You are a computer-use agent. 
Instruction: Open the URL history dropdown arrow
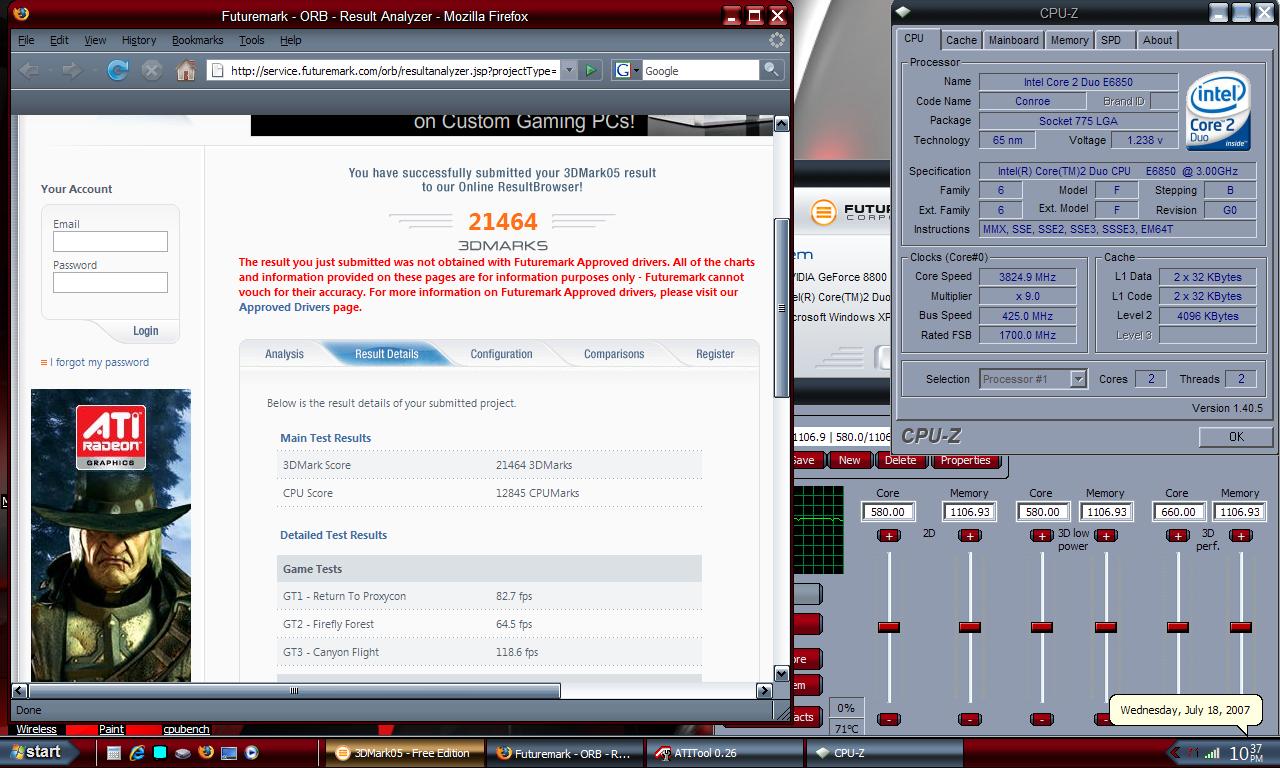[568, 70]
